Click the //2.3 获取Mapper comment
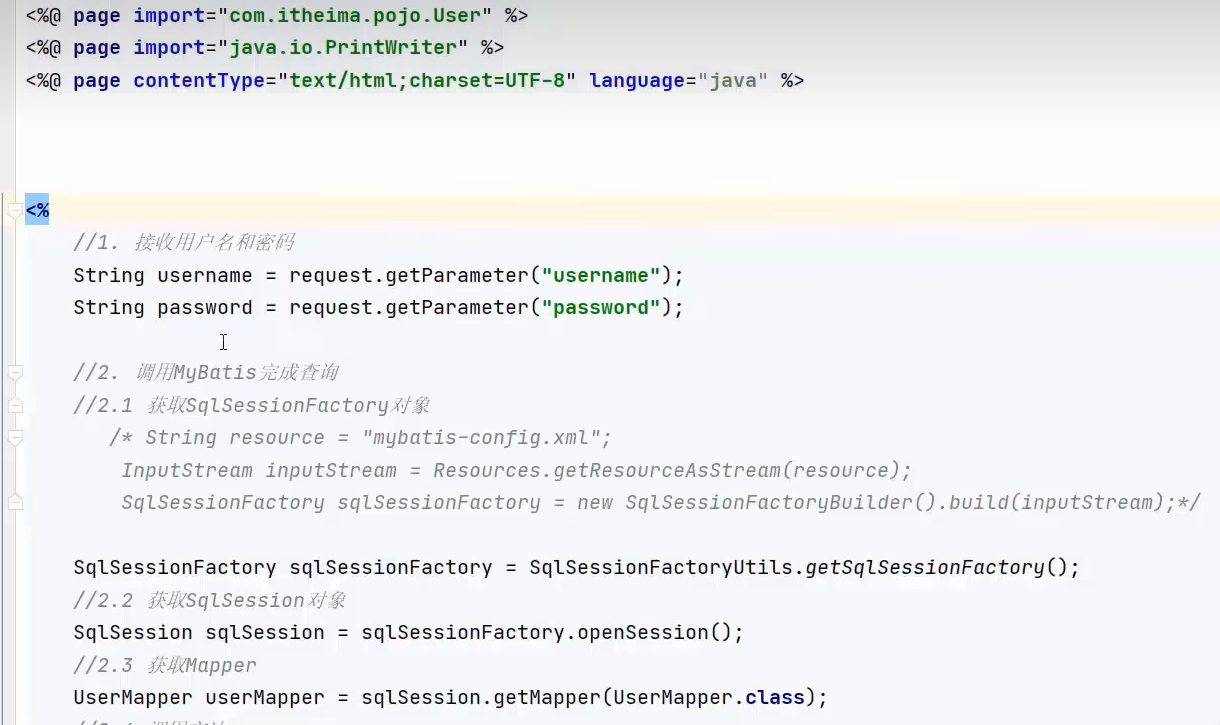The image size is (1220, 725). click(165, 665)
